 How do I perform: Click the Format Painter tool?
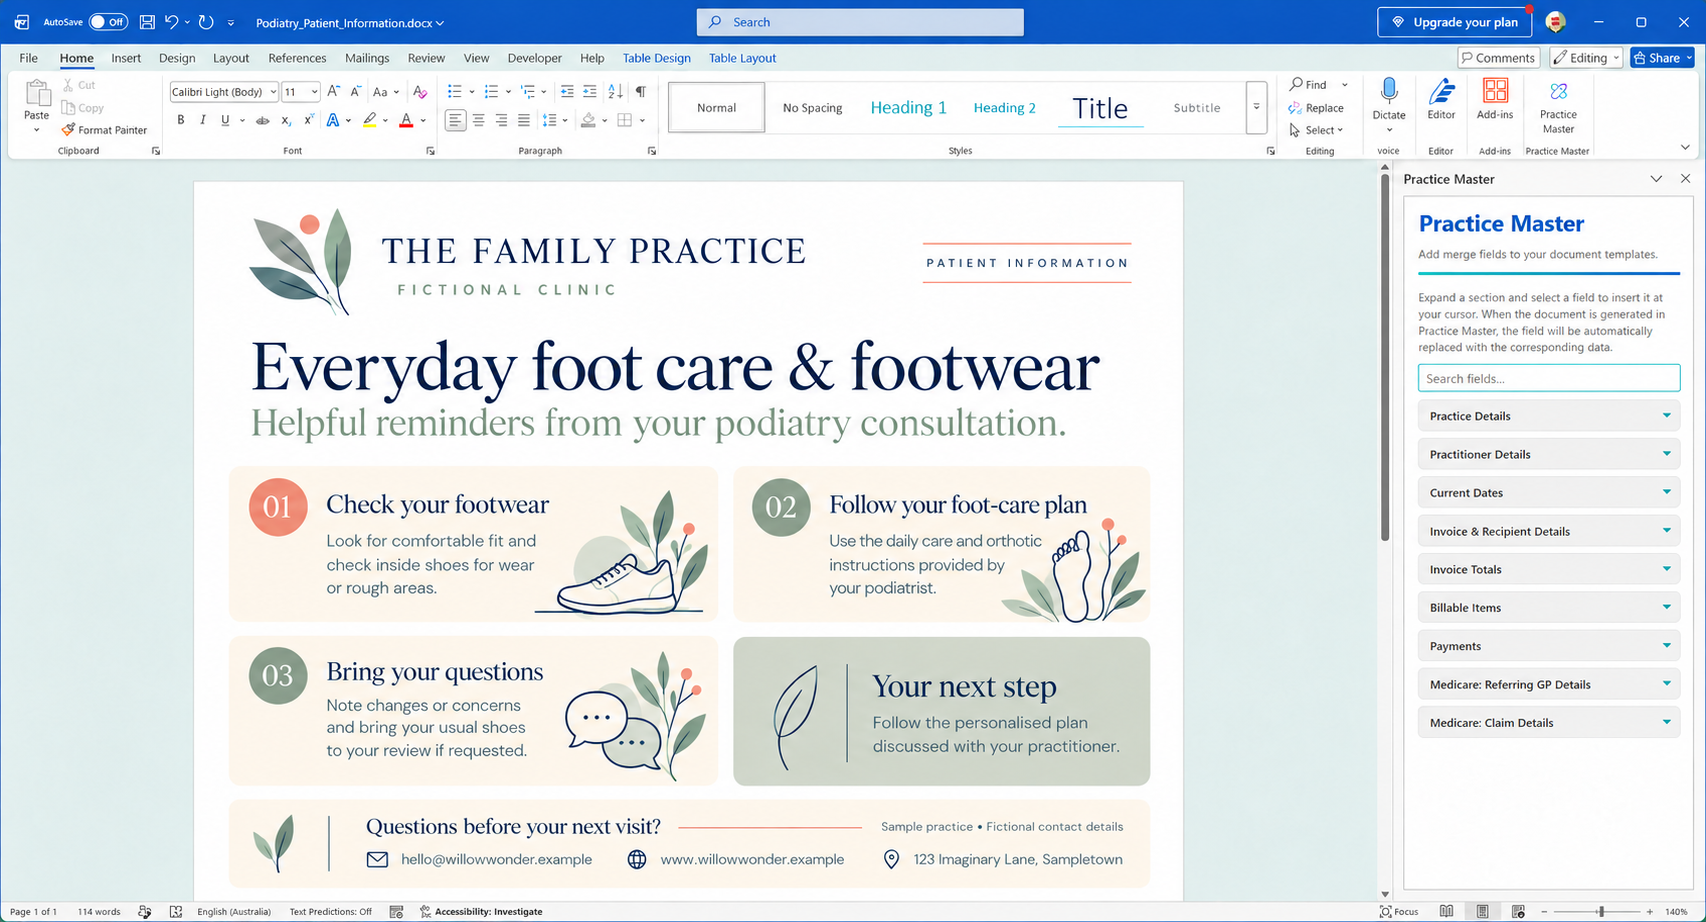pos(104,130)
